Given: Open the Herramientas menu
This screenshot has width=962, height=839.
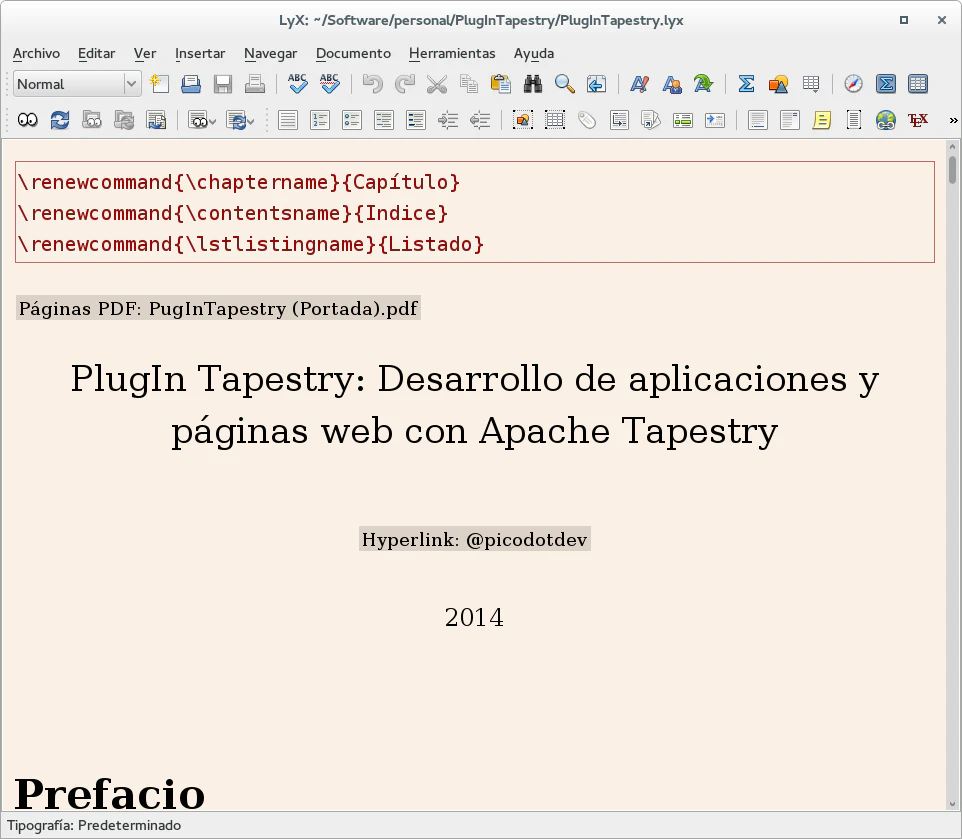Looking at the screenshot, I should pos(452,53).
